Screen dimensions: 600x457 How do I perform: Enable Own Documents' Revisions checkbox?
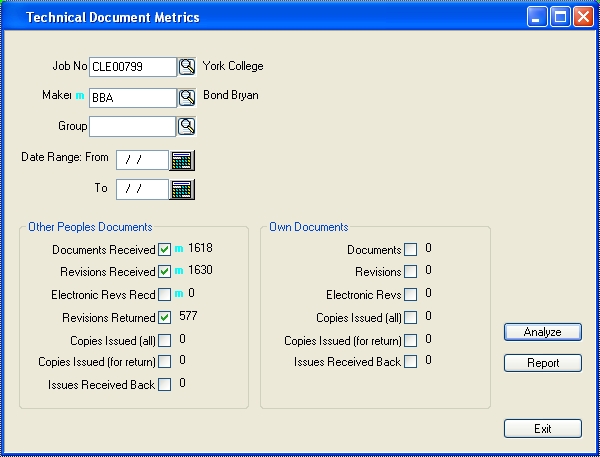coord(411,271)
